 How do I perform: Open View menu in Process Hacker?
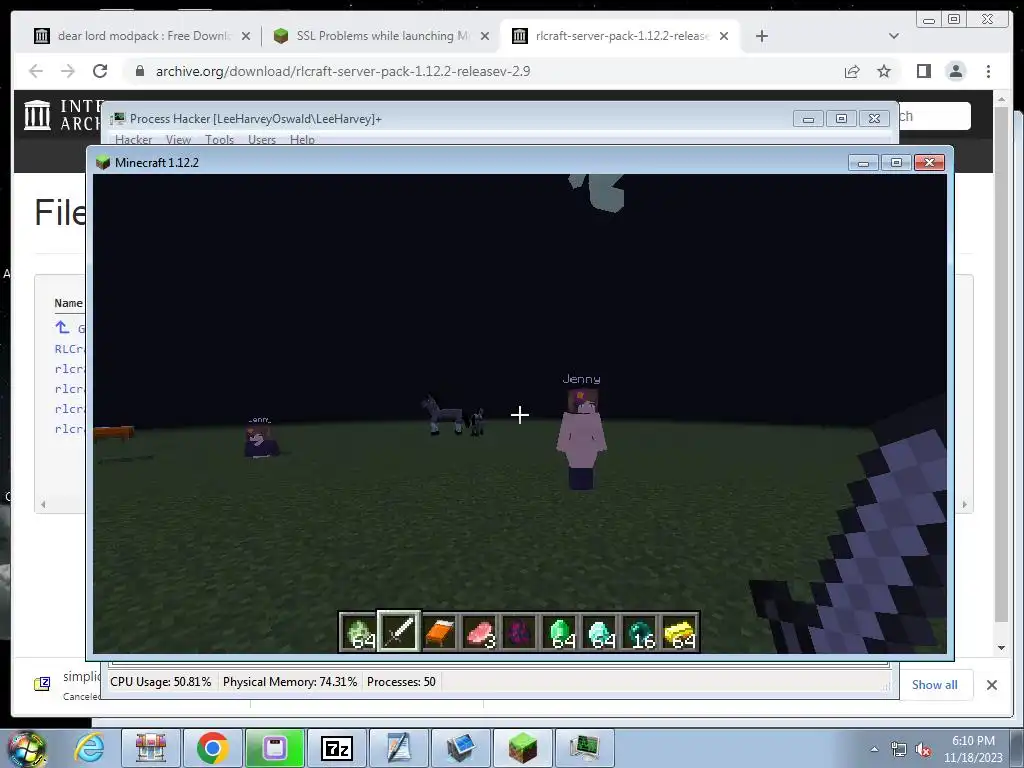(x=178, y=139)
